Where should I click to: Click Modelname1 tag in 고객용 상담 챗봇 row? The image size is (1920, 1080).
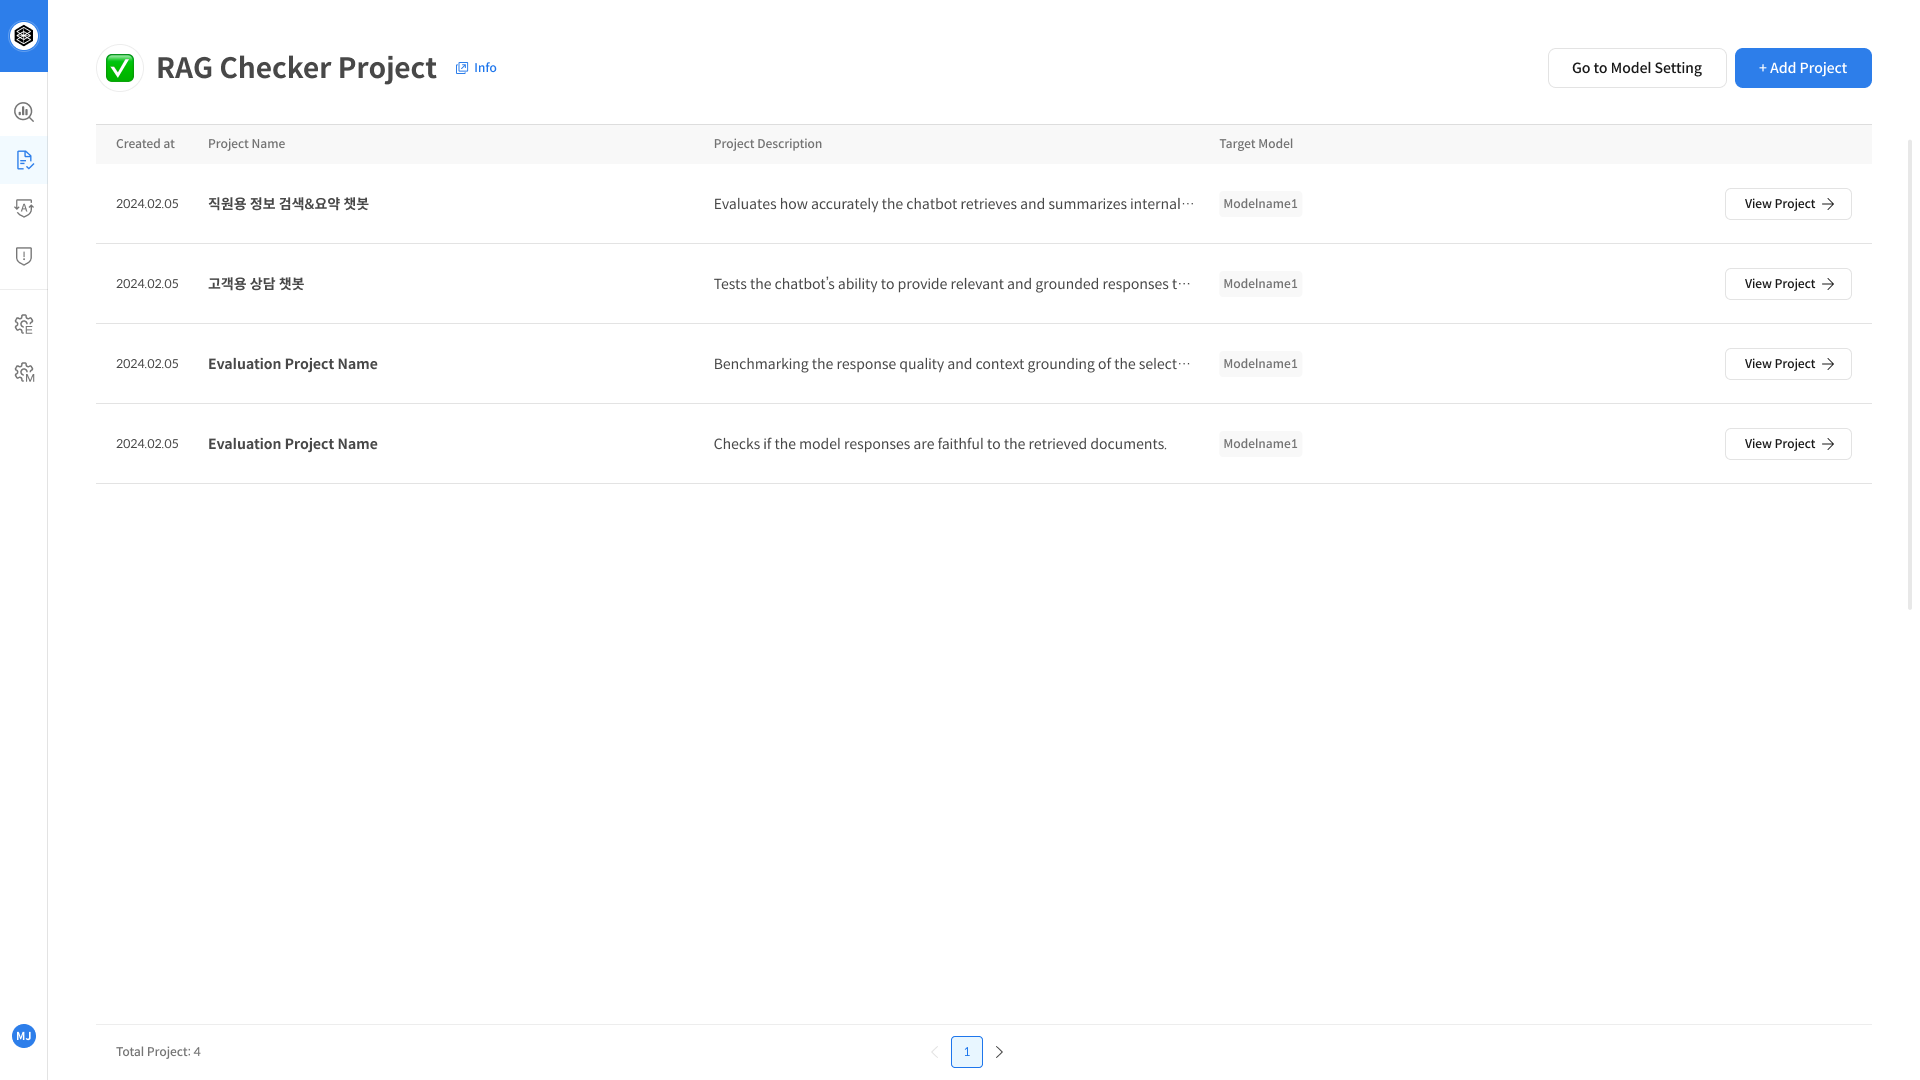[1260, 284]
